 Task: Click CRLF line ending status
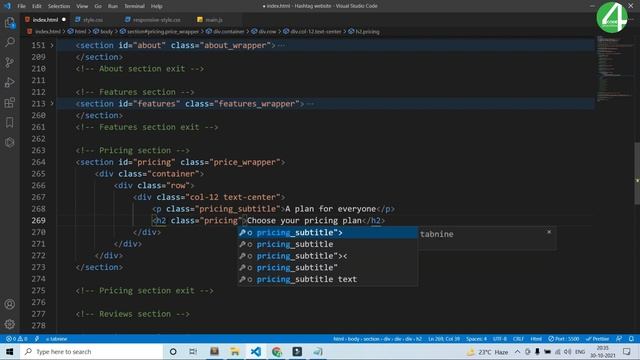518,339
